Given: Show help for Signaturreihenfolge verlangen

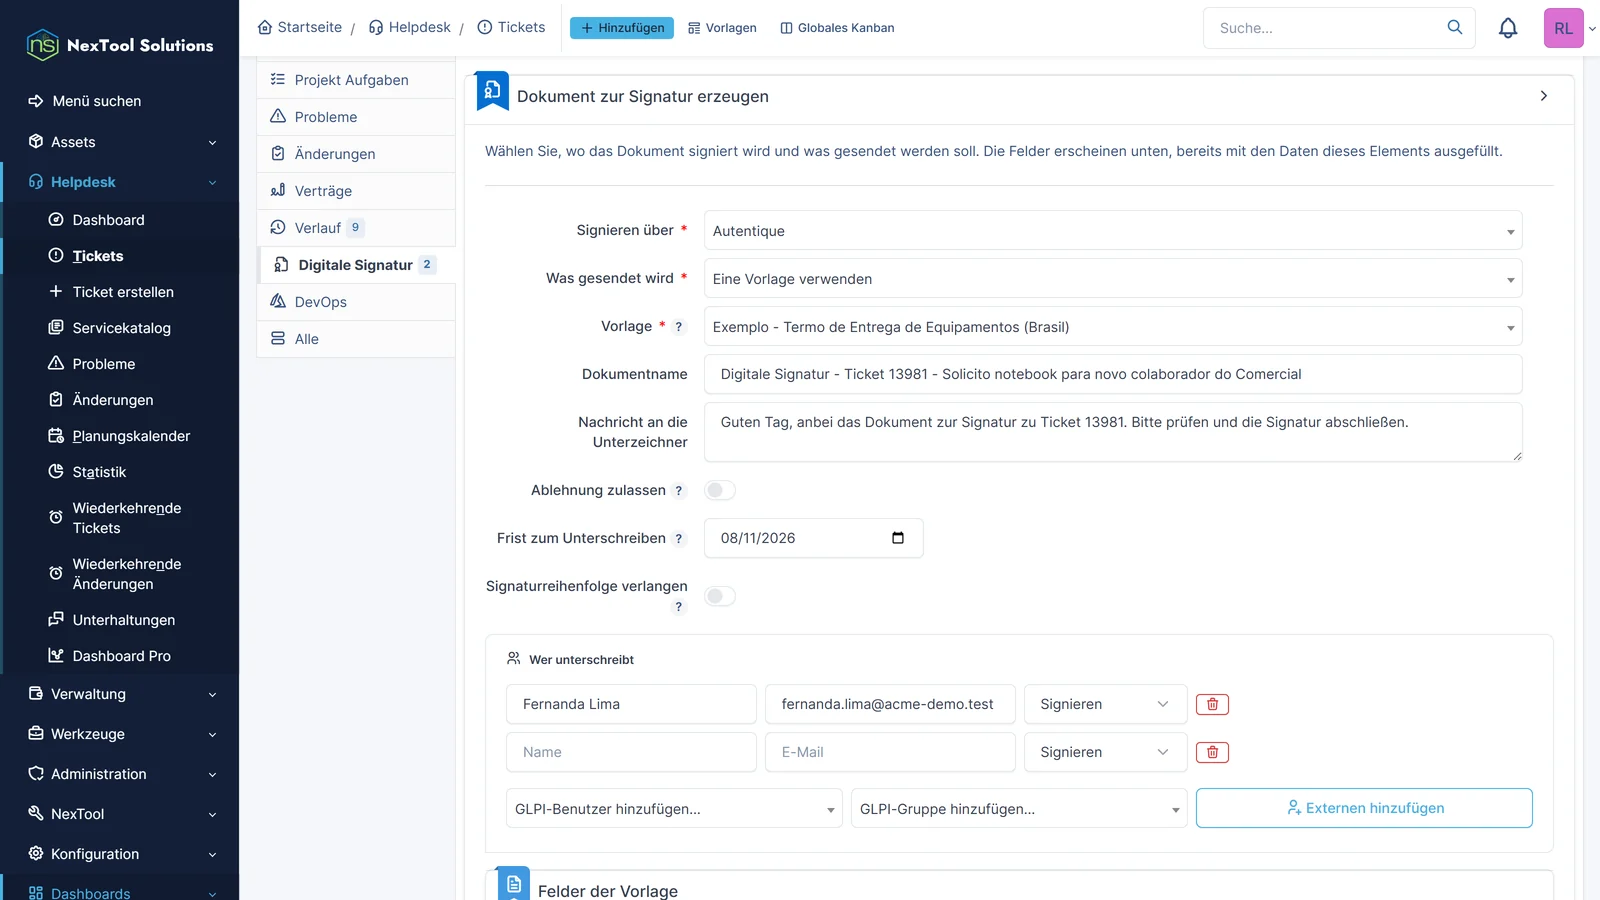Looking at the screenshot, I should coord(679,607).
